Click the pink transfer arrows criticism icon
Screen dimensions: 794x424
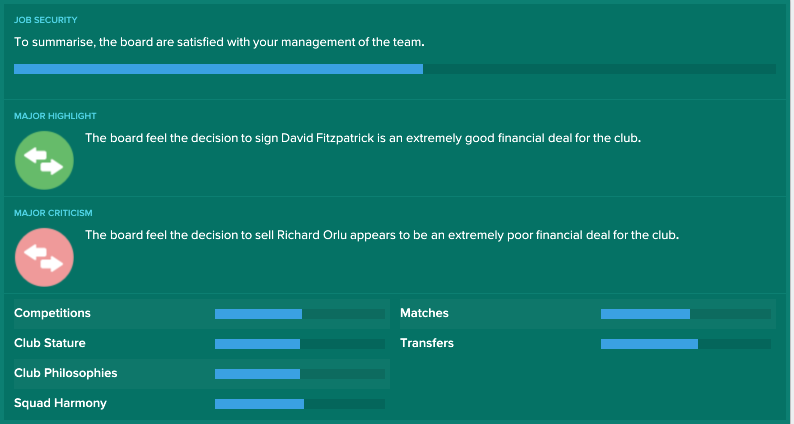(x=44, y=257)
